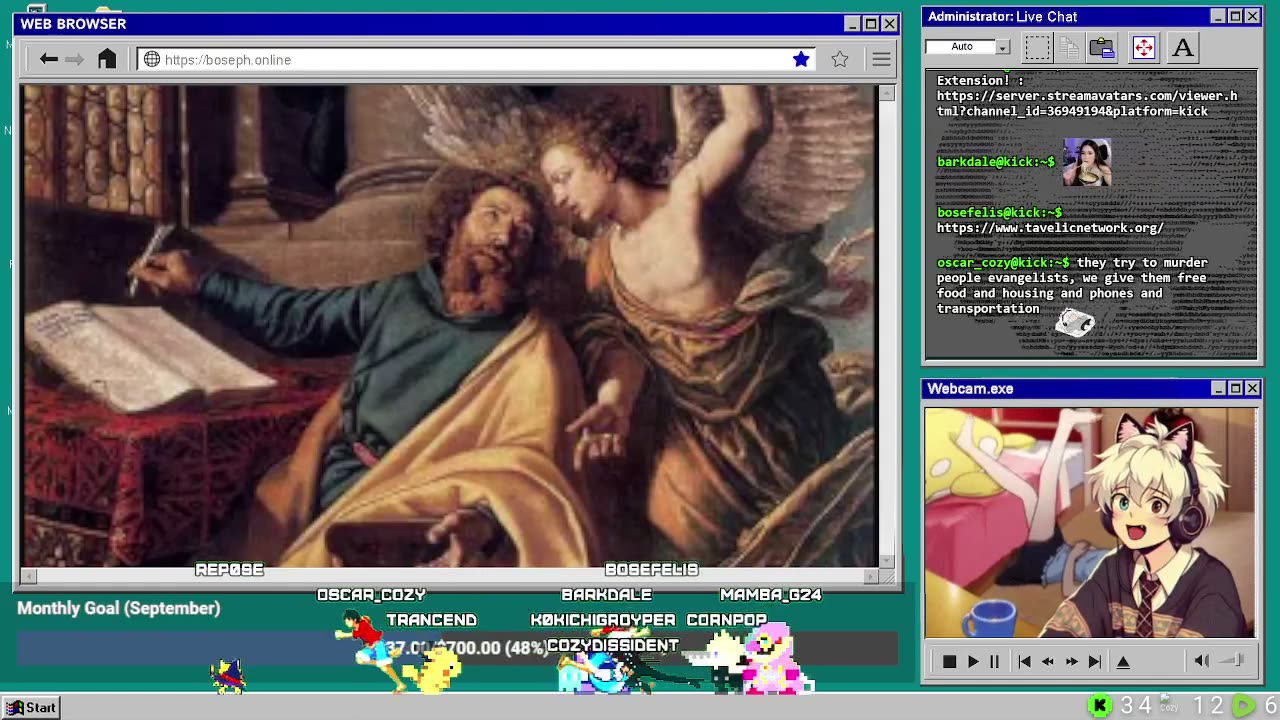Stop playback in Webcam.exe
The image size is (1280, 720).
(x=949, y=661)
